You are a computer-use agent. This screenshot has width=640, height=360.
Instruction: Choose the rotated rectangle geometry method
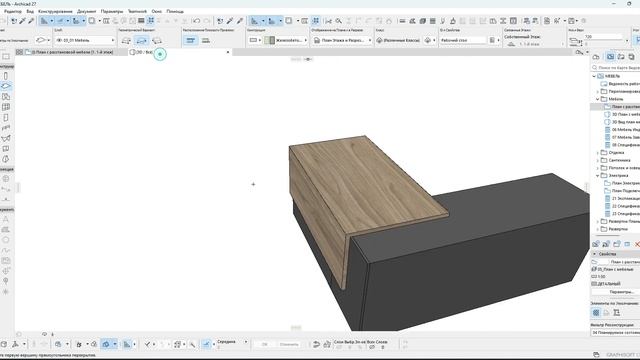click(157, 40)
